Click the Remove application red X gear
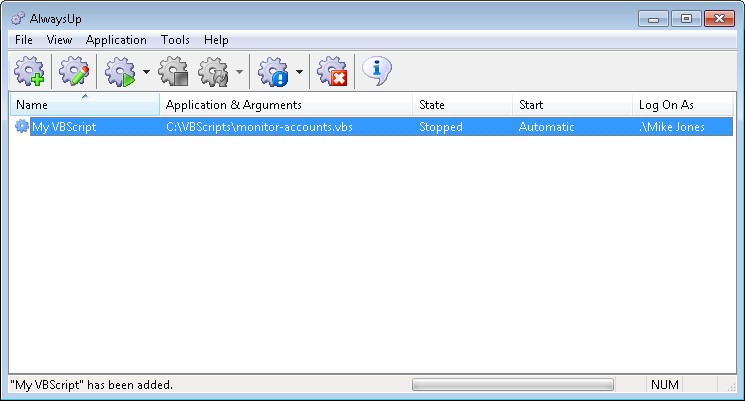Screen dimensions: 745x401 332,72
